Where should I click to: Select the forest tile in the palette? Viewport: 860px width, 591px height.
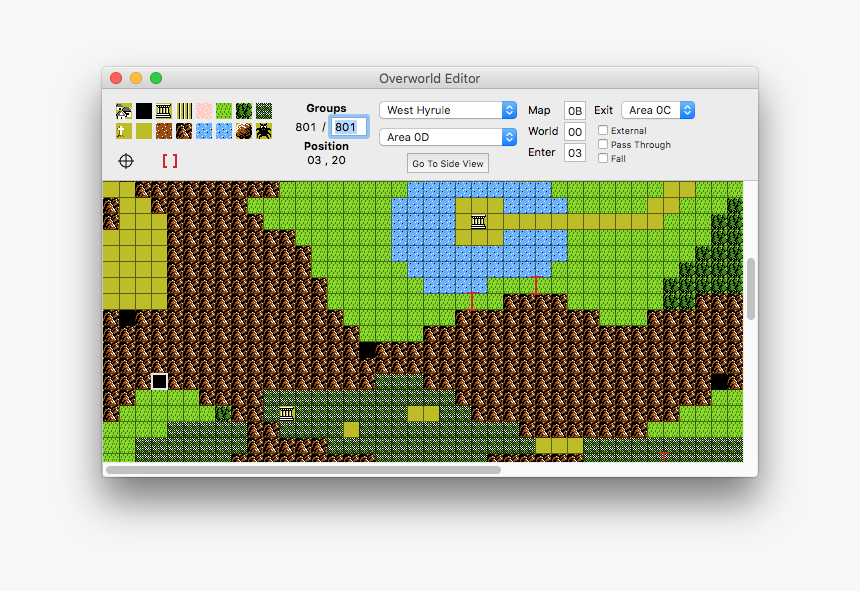click(242, 110)
